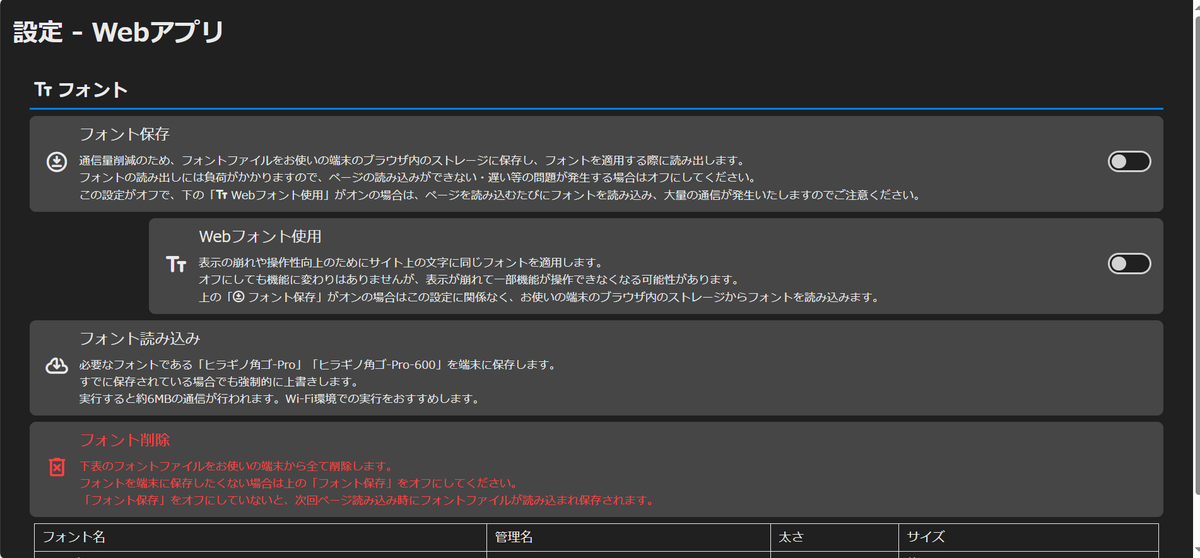Click the line starting 通信量削減のため
Image resolution: width=1200 pixels, height=558 pixels.
point(412,160)
